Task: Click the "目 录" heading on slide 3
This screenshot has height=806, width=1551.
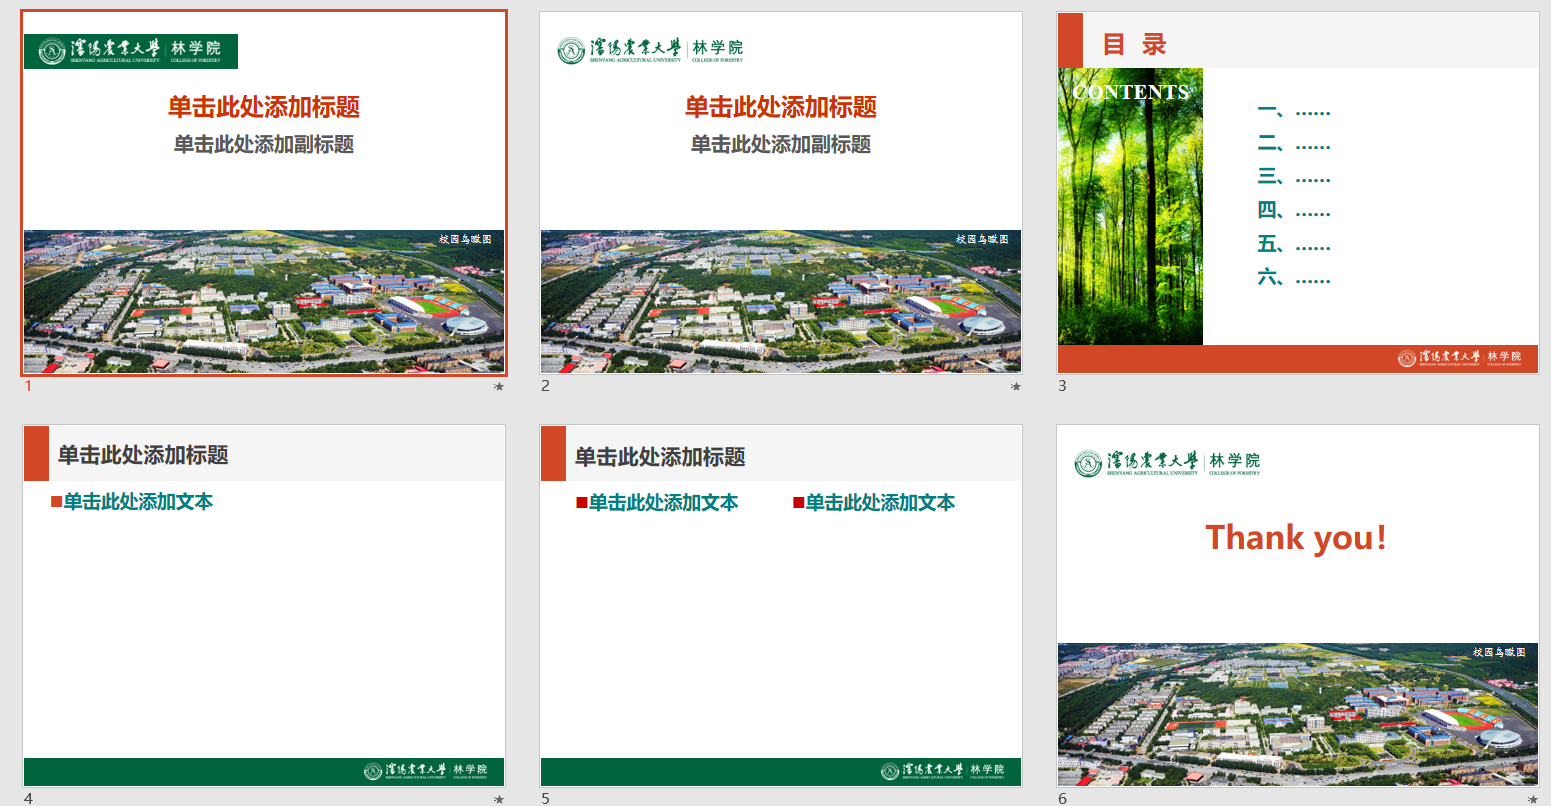Action: tap(1134, 44)
